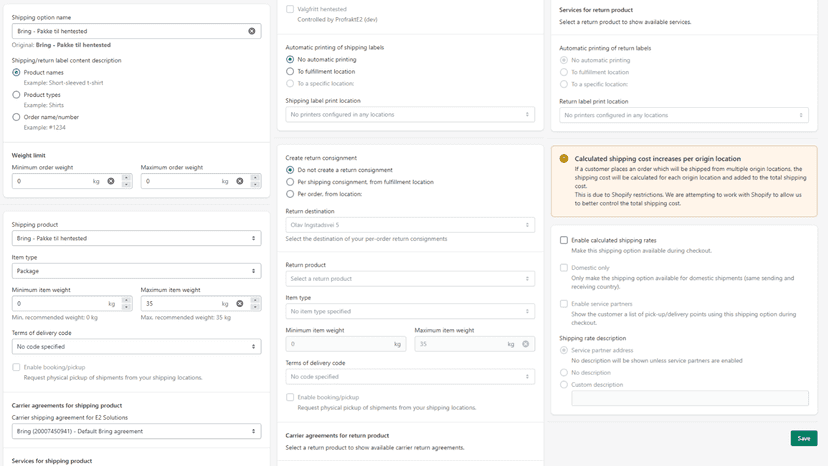Image resolution: width=828 pixels, height=466 pixels.
Task: Open Select a return product dropdown
Action: coord(410,278)
